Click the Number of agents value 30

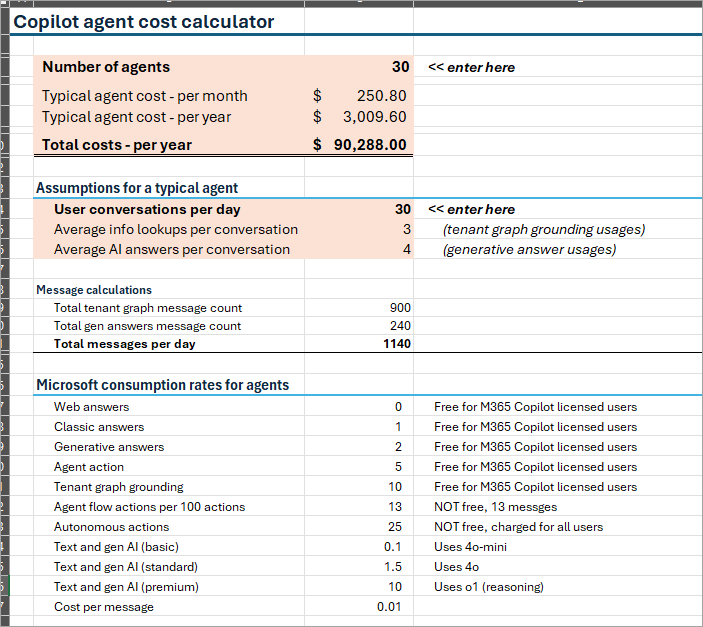tap(400, 67)
